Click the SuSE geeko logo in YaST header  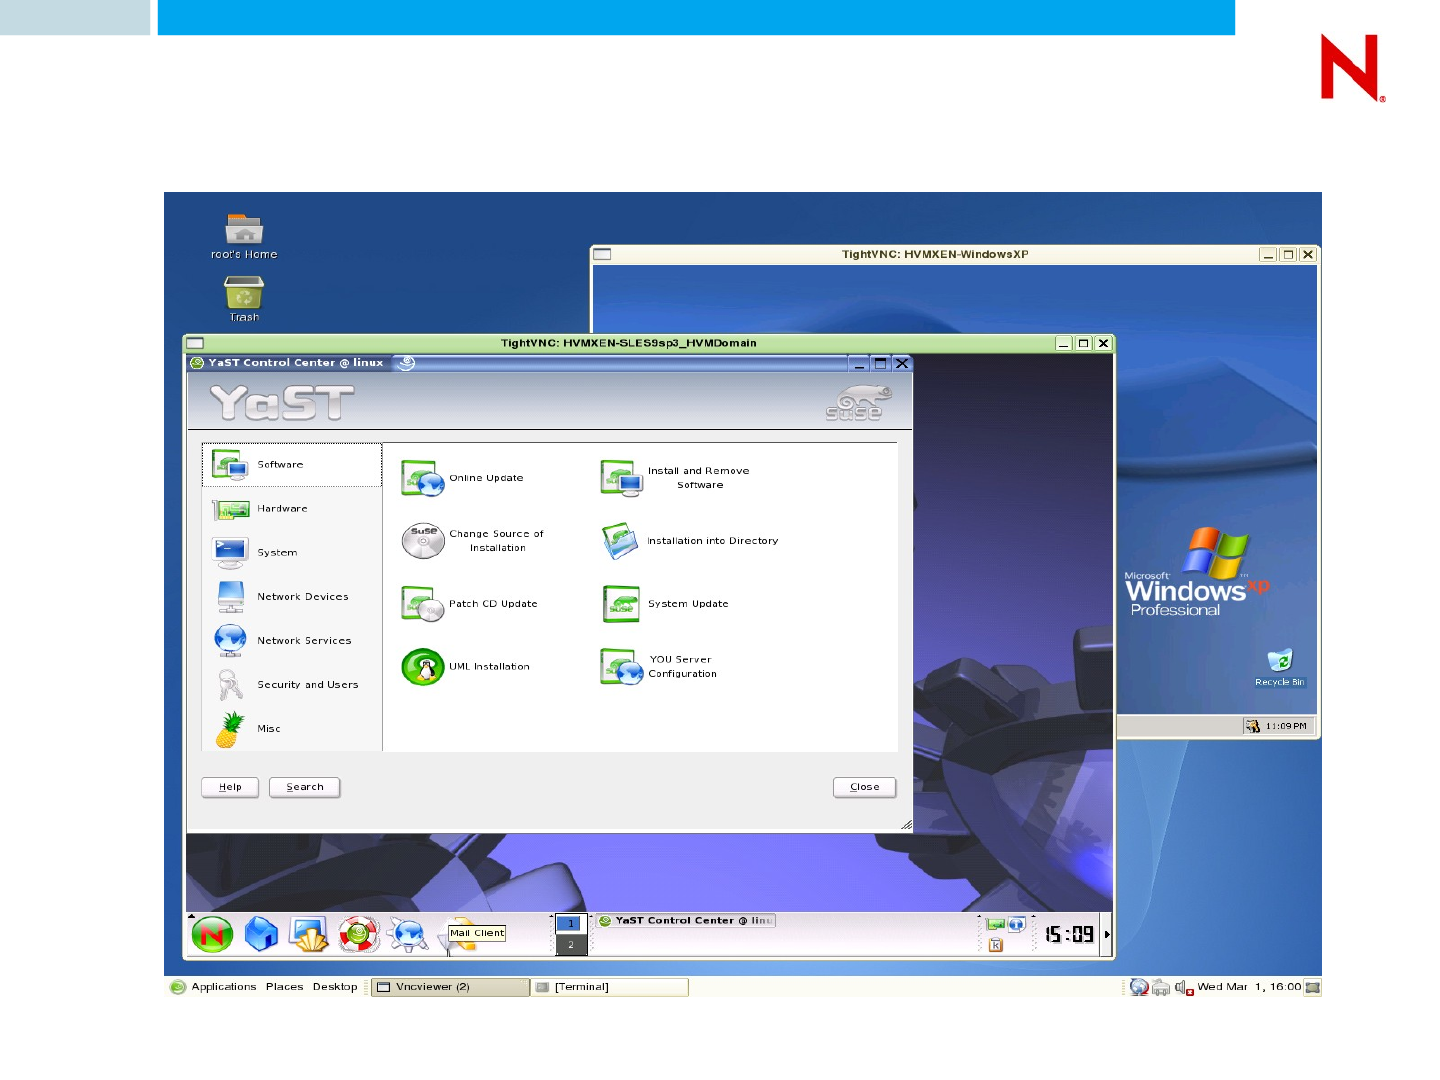tap(858, 403)
